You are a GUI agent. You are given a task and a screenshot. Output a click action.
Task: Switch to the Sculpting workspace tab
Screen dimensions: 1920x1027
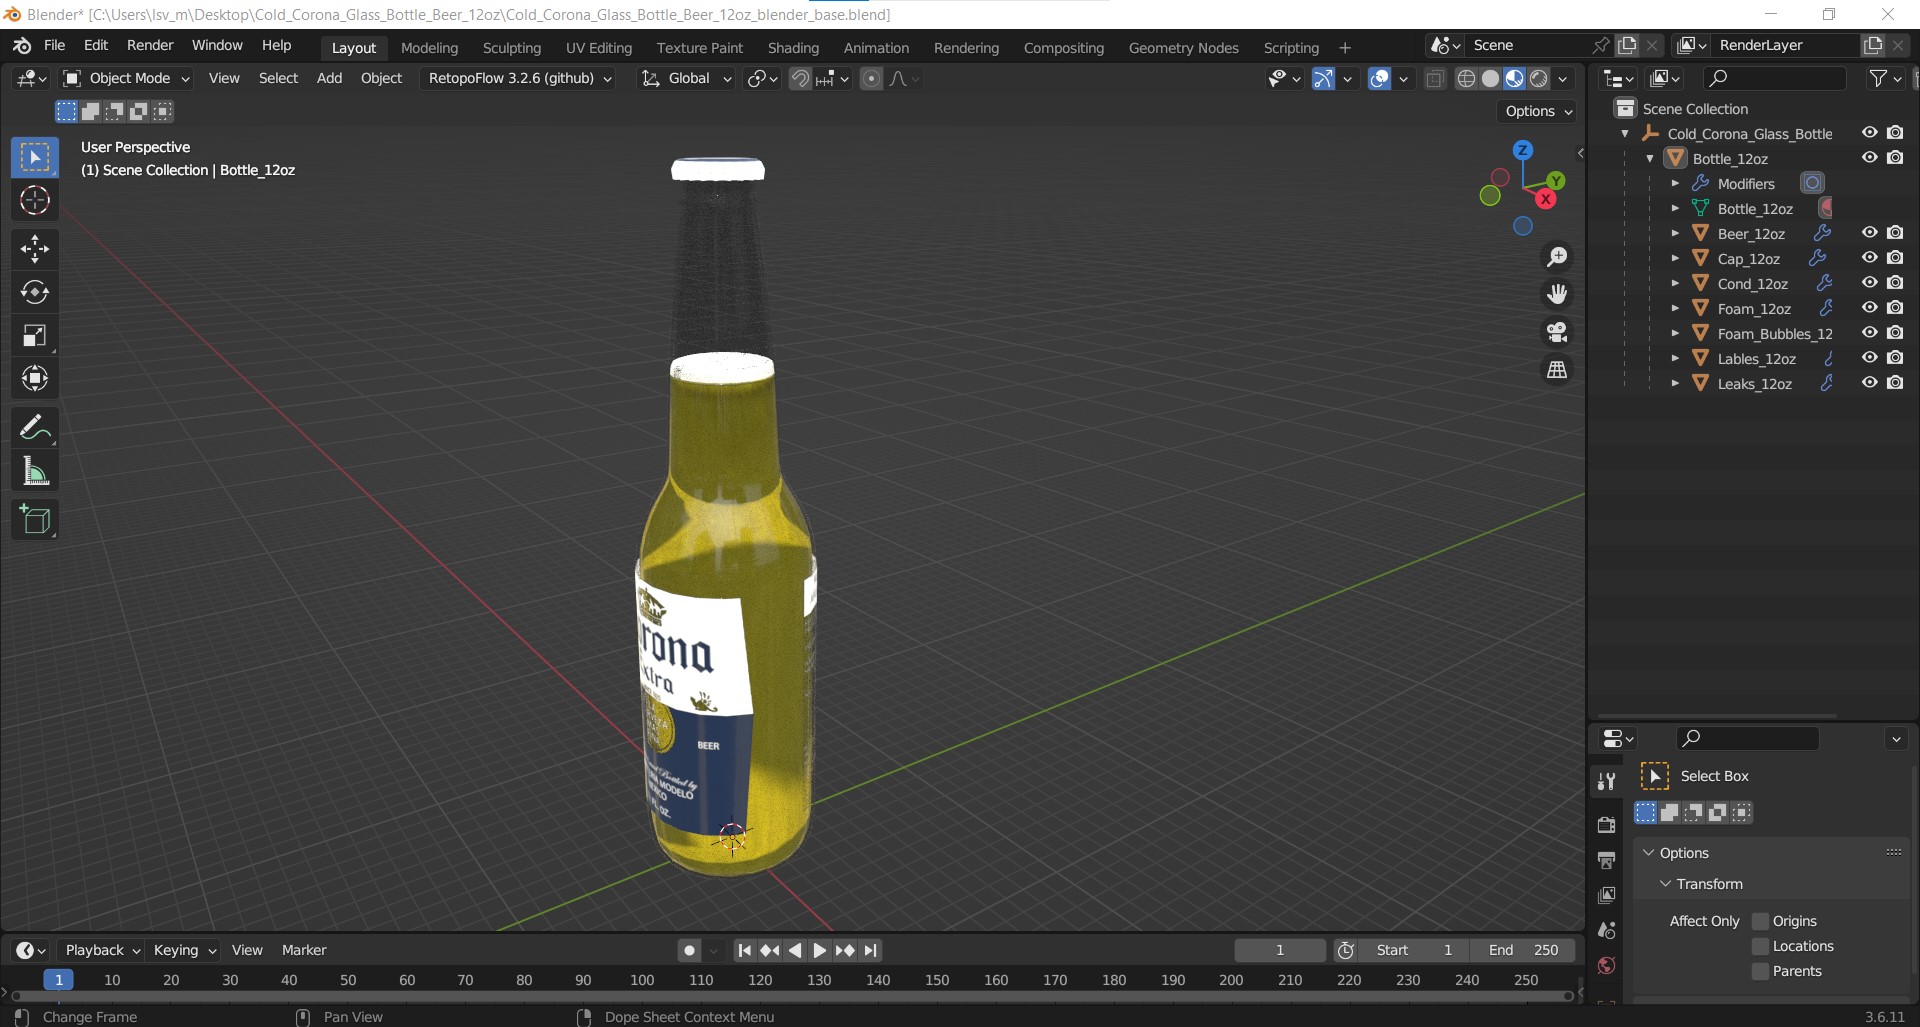click(x=511, y=48)
